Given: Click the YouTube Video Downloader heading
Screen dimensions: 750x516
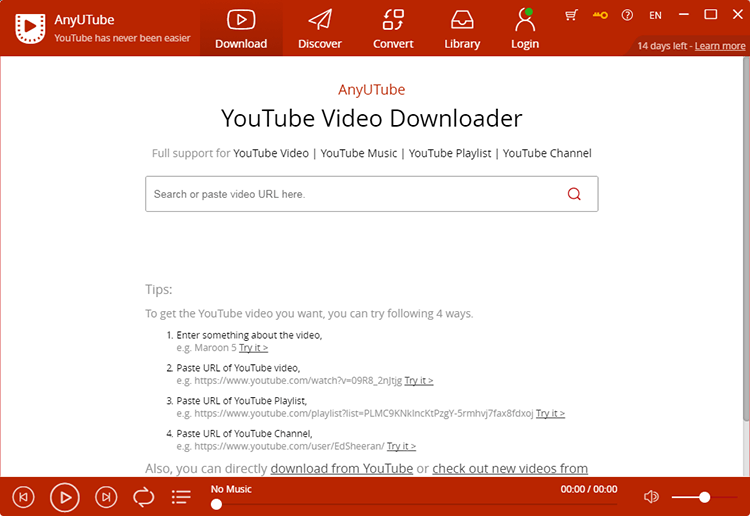Looking at the screenshot, I should (x=372, y=118).
